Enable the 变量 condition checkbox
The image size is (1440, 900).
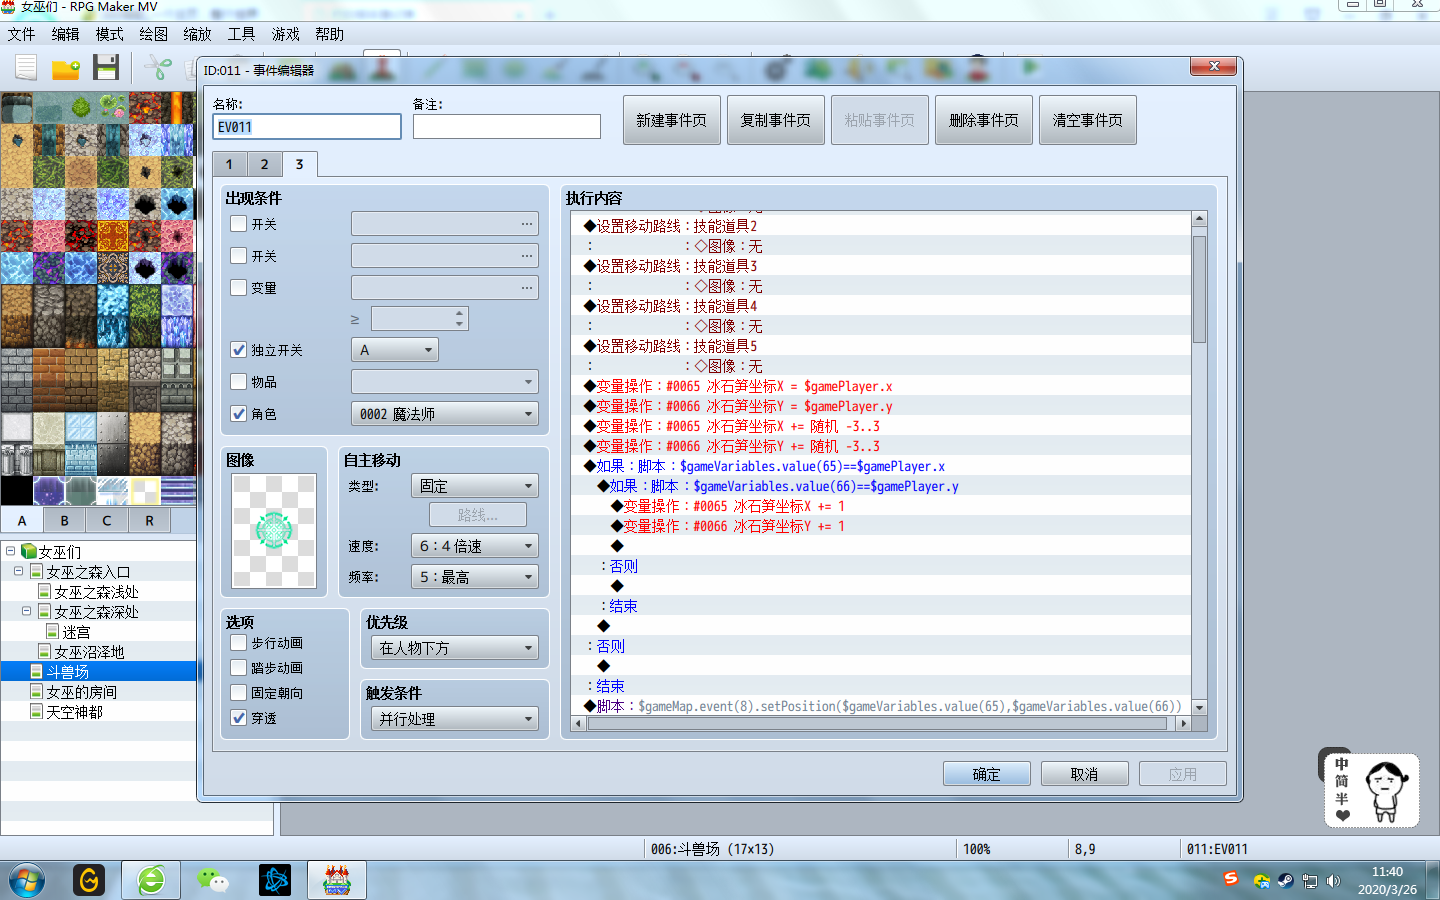tap(239, 287)
